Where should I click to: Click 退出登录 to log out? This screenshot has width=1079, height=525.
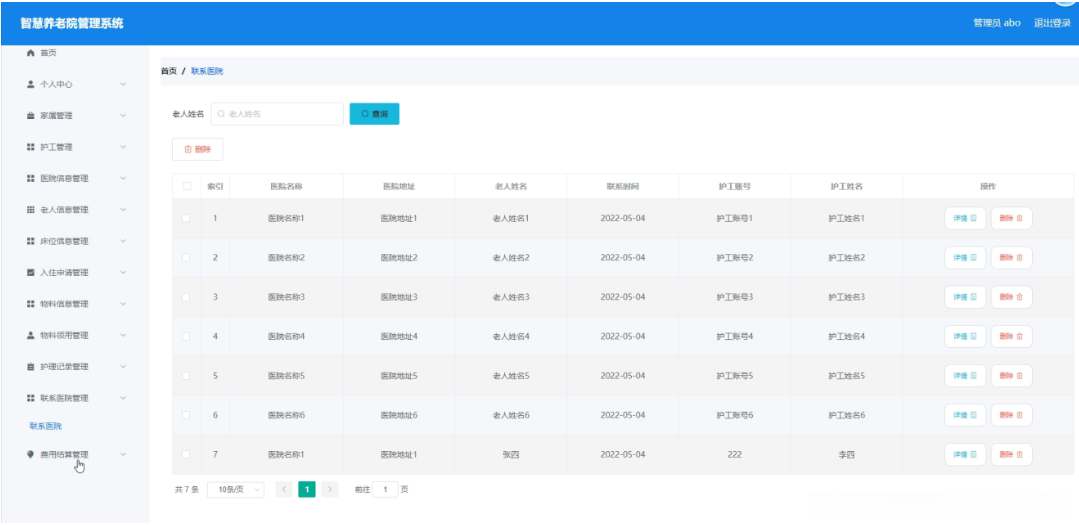point(1052,23)
